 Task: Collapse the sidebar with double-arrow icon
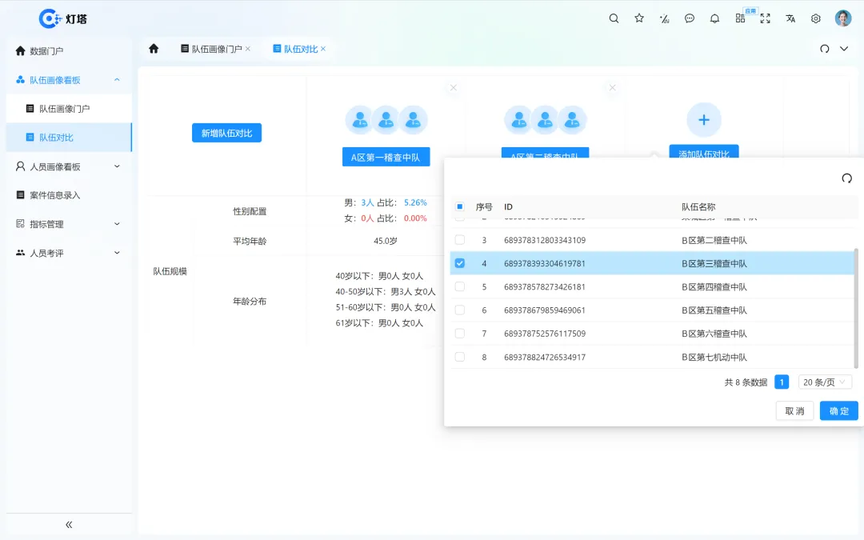coord(69,525)
